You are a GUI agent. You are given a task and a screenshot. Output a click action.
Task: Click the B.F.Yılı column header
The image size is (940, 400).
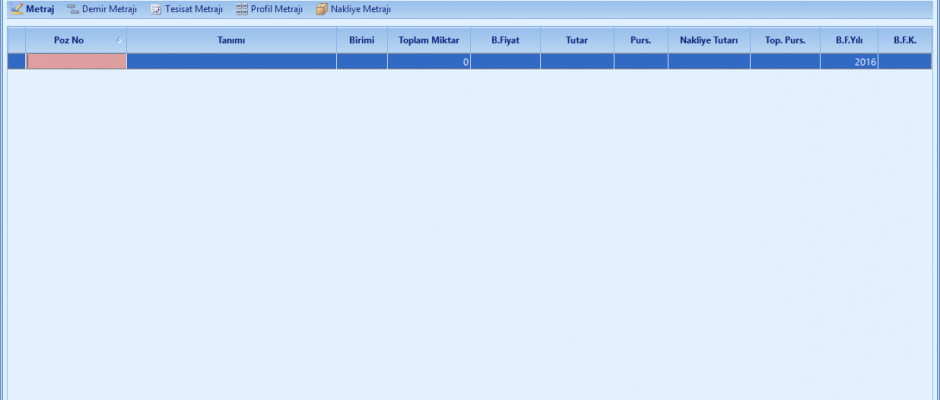848,40
